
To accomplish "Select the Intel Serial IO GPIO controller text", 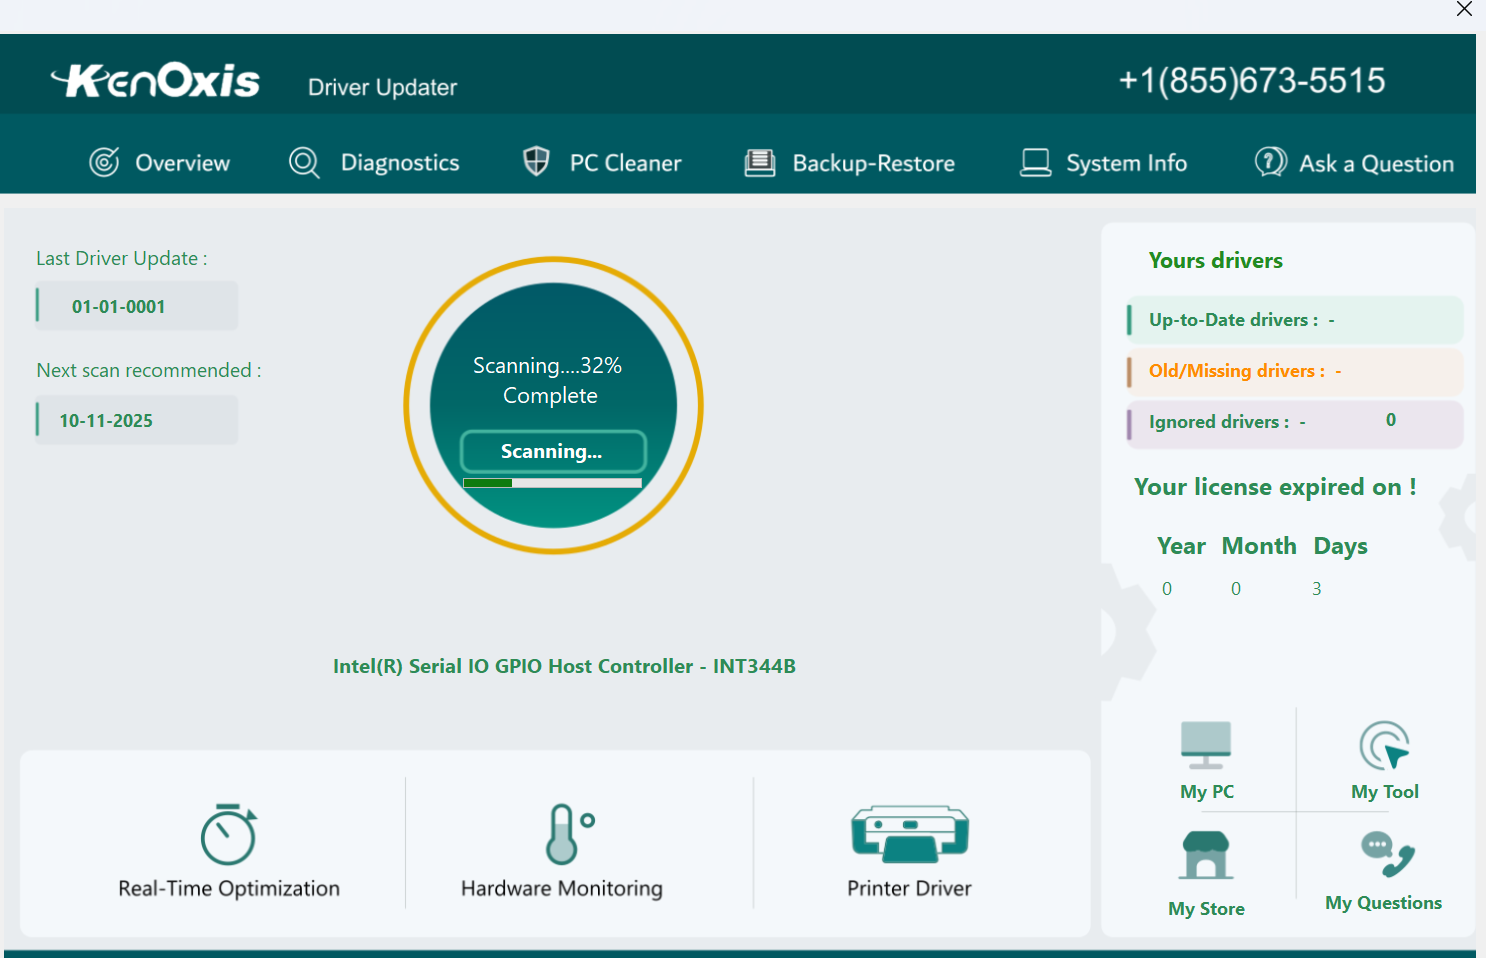I will pos(564,665).
